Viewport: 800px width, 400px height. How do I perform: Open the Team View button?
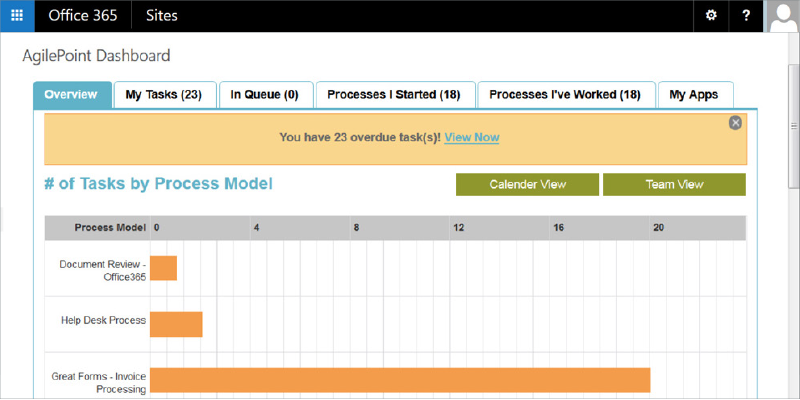point(674,185)
